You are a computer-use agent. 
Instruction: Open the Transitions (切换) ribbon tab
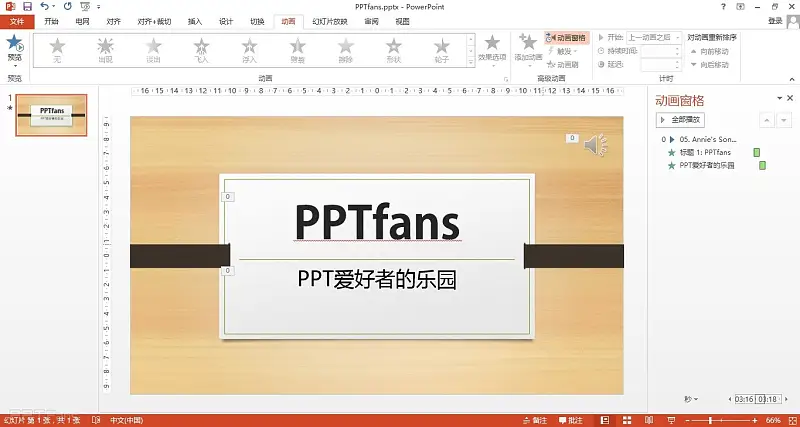(257, 20)
